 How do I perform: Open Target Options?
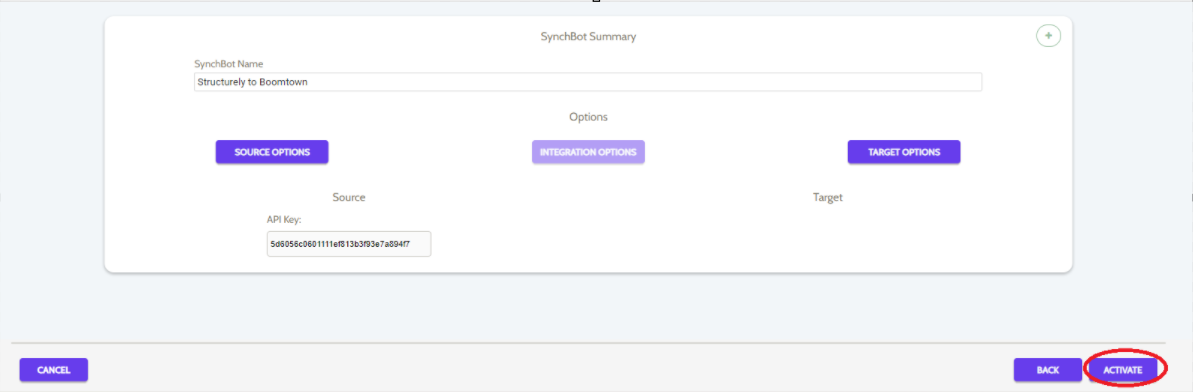tap(904, 151)
